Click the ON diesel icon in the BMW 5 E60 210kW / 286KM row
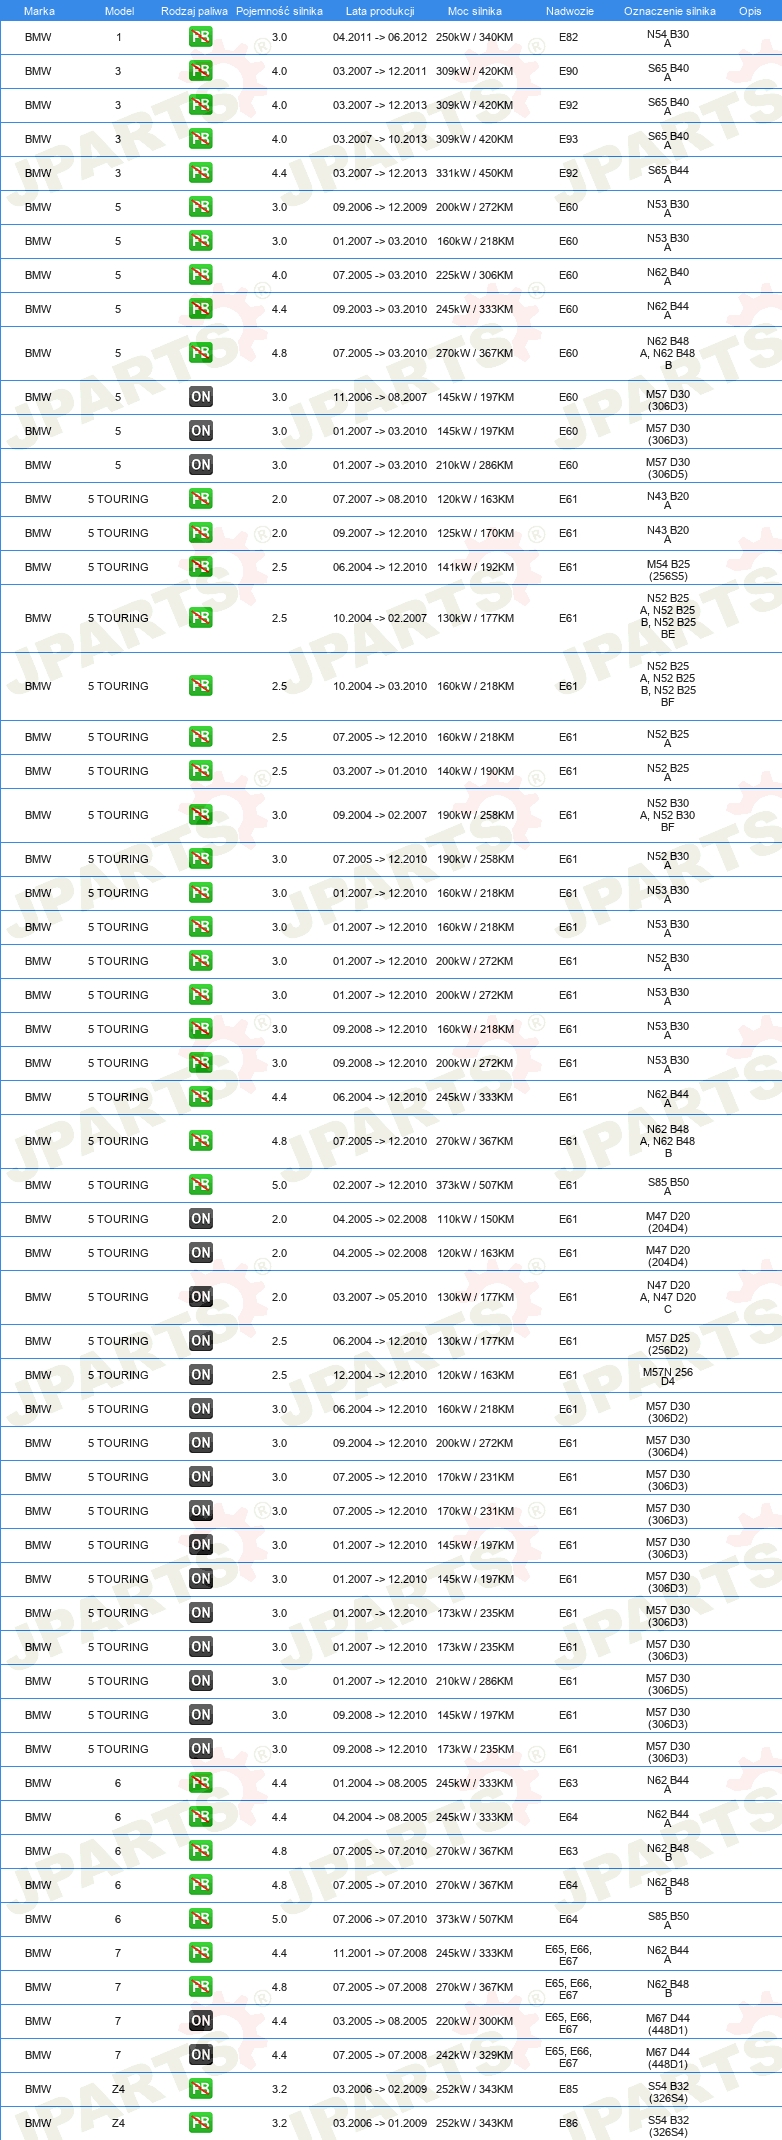 [200, 465]
